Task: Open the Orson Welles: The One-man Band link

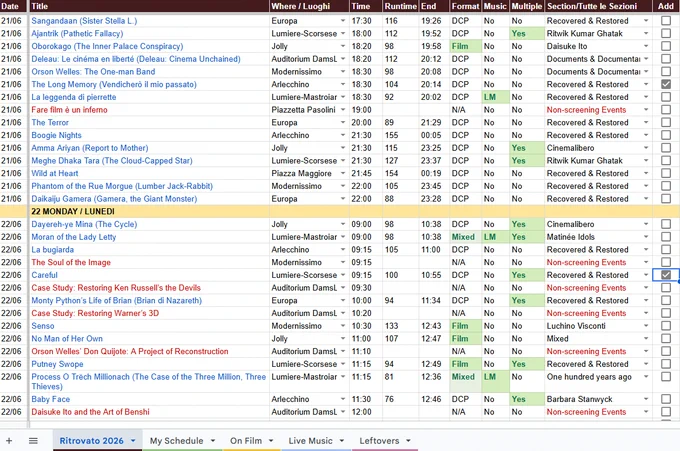Action: coord(93,72)
